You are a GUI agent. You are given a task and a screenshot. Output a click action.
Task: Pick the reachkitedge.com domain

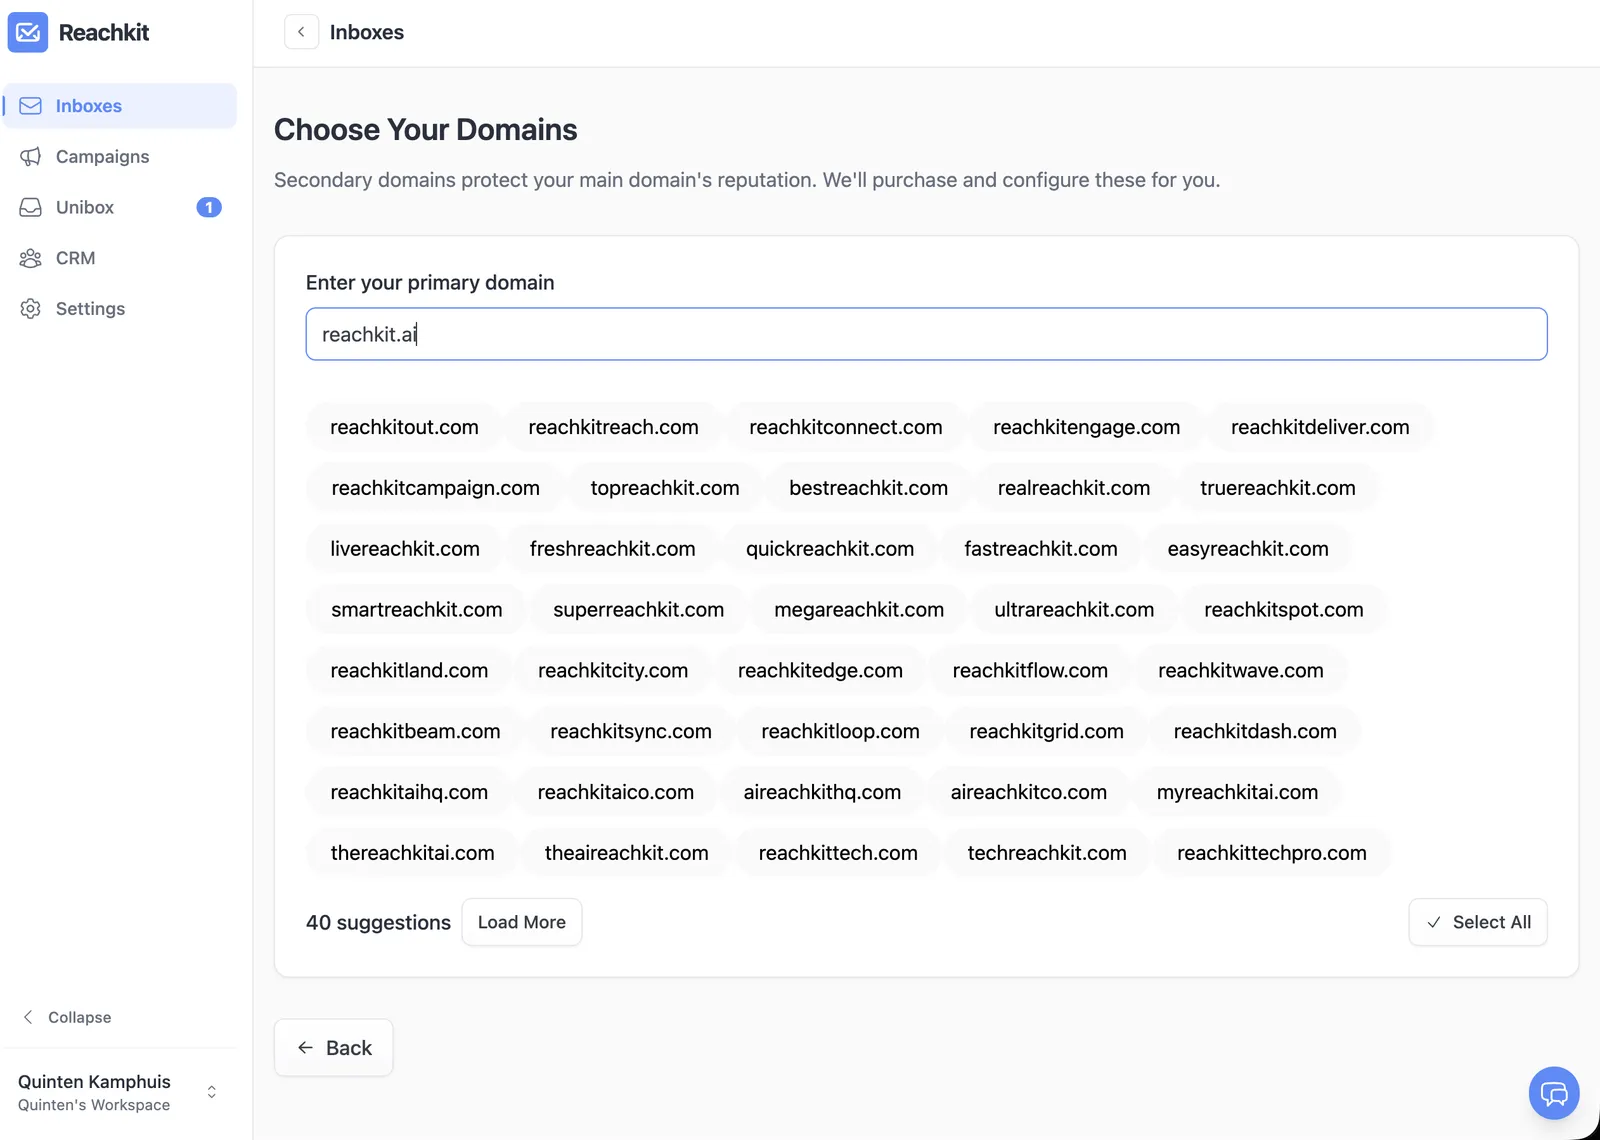coord(820,671)
